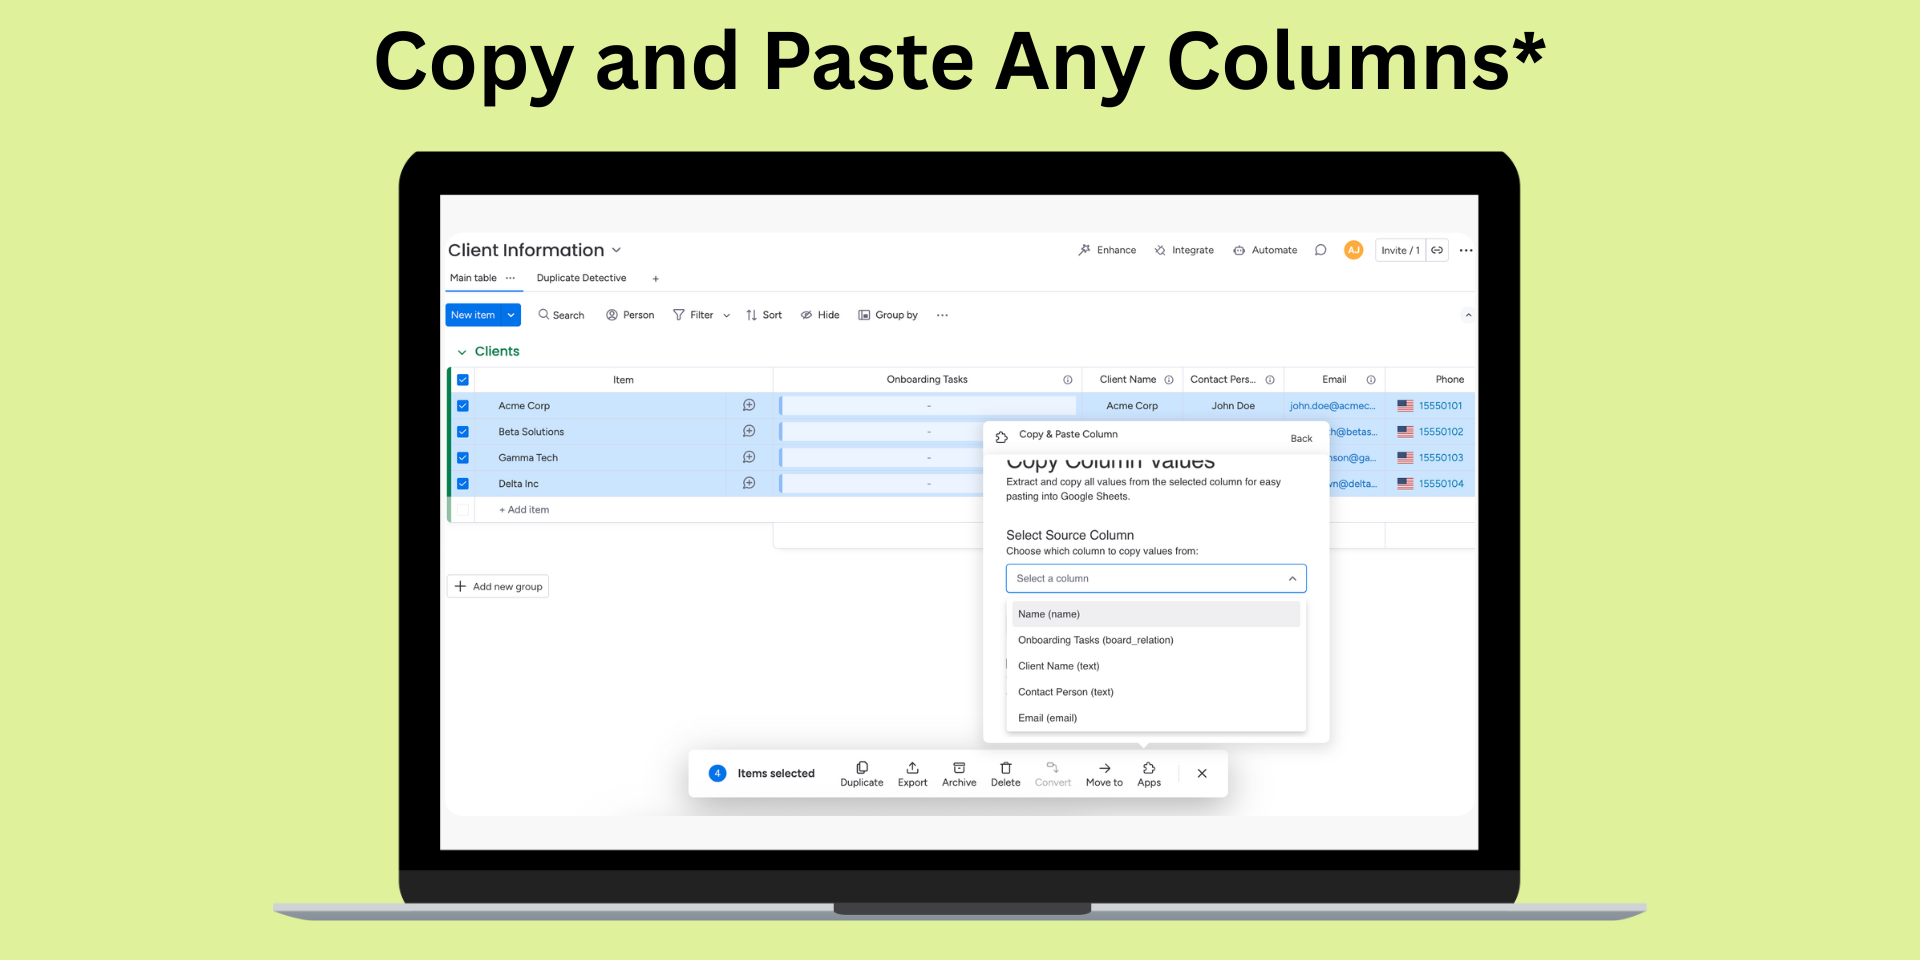Click the Move to arrow icon
Screen dimensions: 1920x960
(x=1104, y=768)
